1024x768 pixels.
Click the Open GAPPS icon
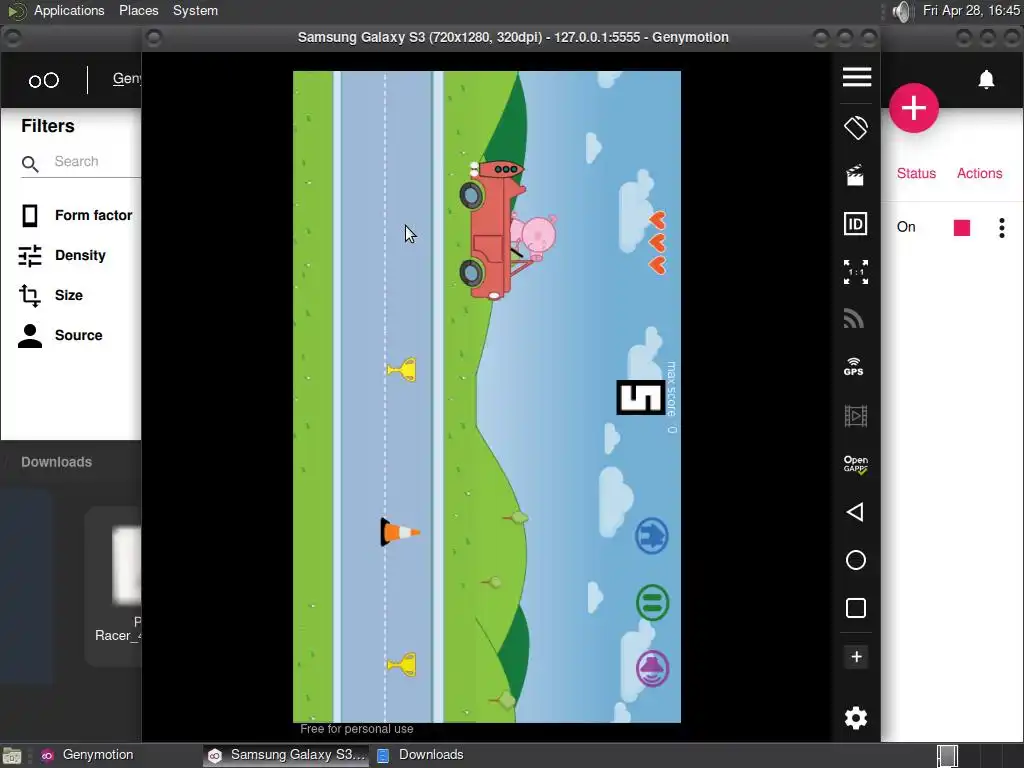856,464
